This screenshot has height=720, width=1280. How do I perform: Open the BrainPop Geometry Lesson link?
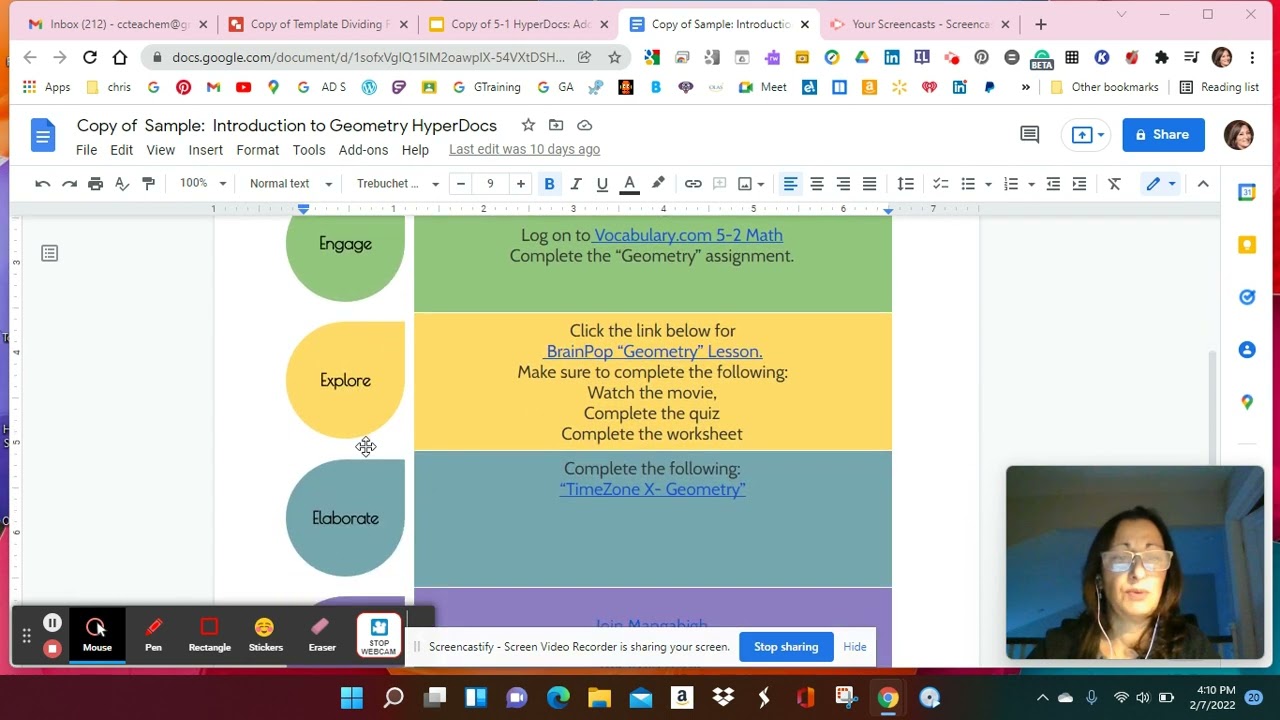coord(654,351)
